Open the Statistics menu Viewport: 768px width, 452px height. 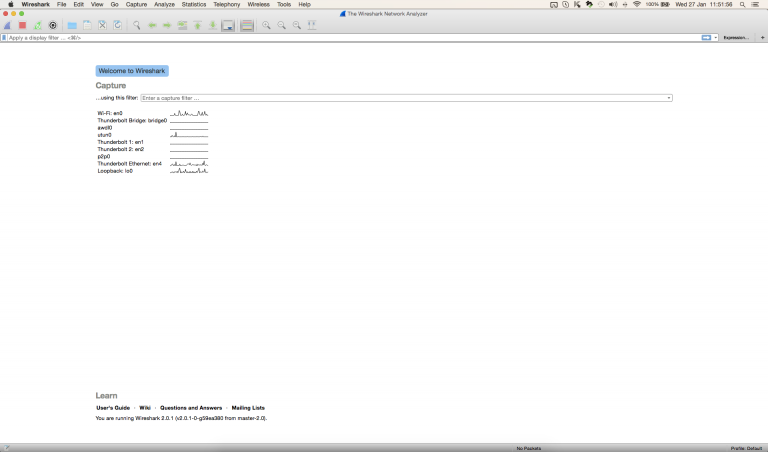click(x=194, y=4)
